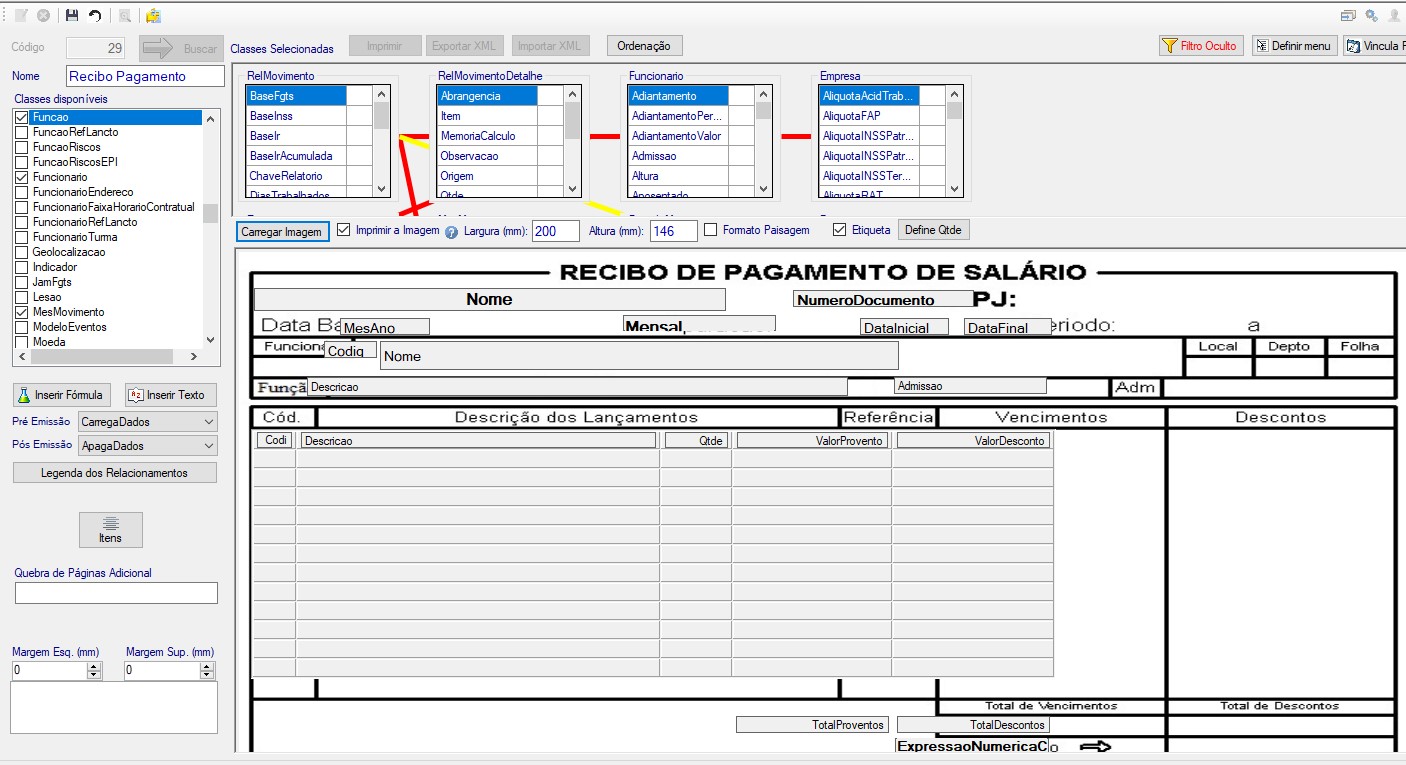This screenshot has height=765, width=1406.
Task: Click the Ordenação button
Action: (x=645, y=46)
